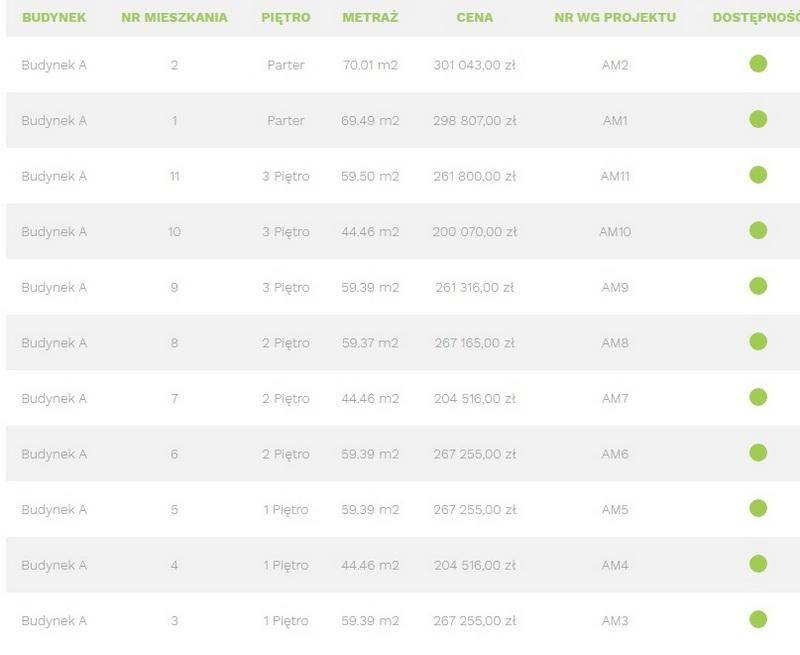Click green availability dot for apartment AM4
The width and height of the screenshot is (800, 655).
point(758,564)
